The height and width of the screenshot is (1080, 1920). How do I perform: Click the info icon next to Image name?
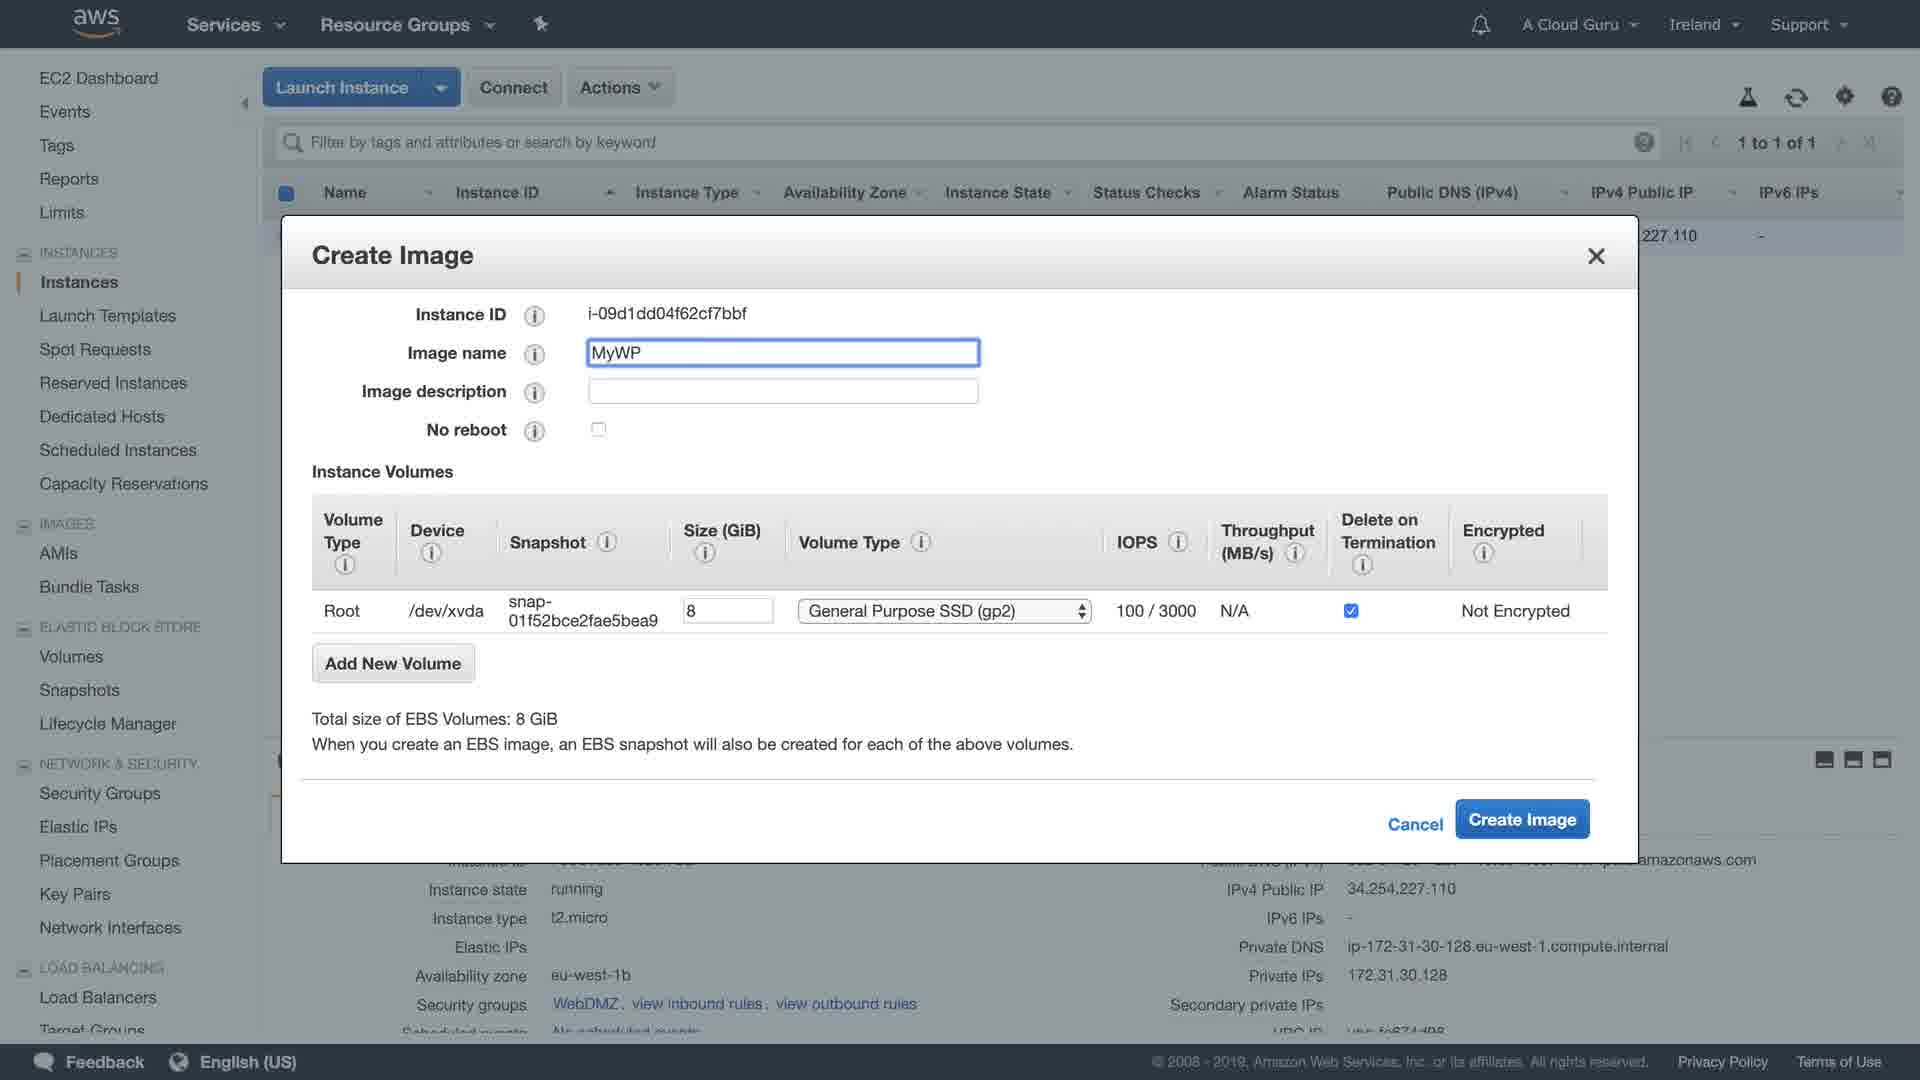535,354
